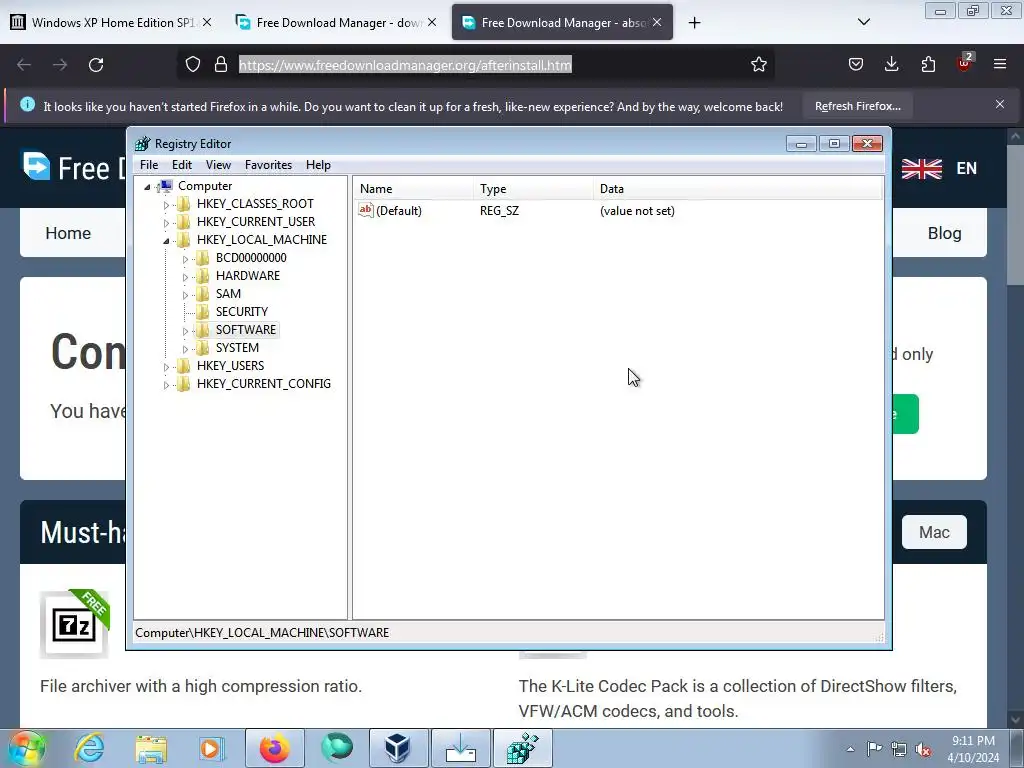Open Firefox extensions puzzle icon

(x=928, y=65)
